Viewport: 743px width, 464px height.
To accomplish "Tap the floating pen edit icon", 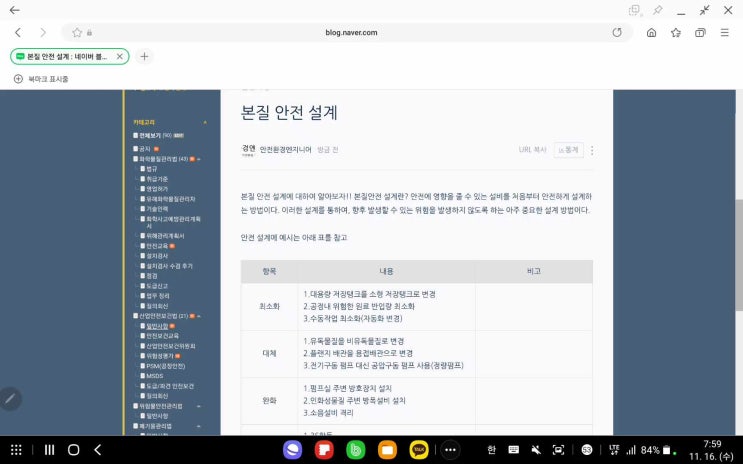I will [x=10, y=399].
